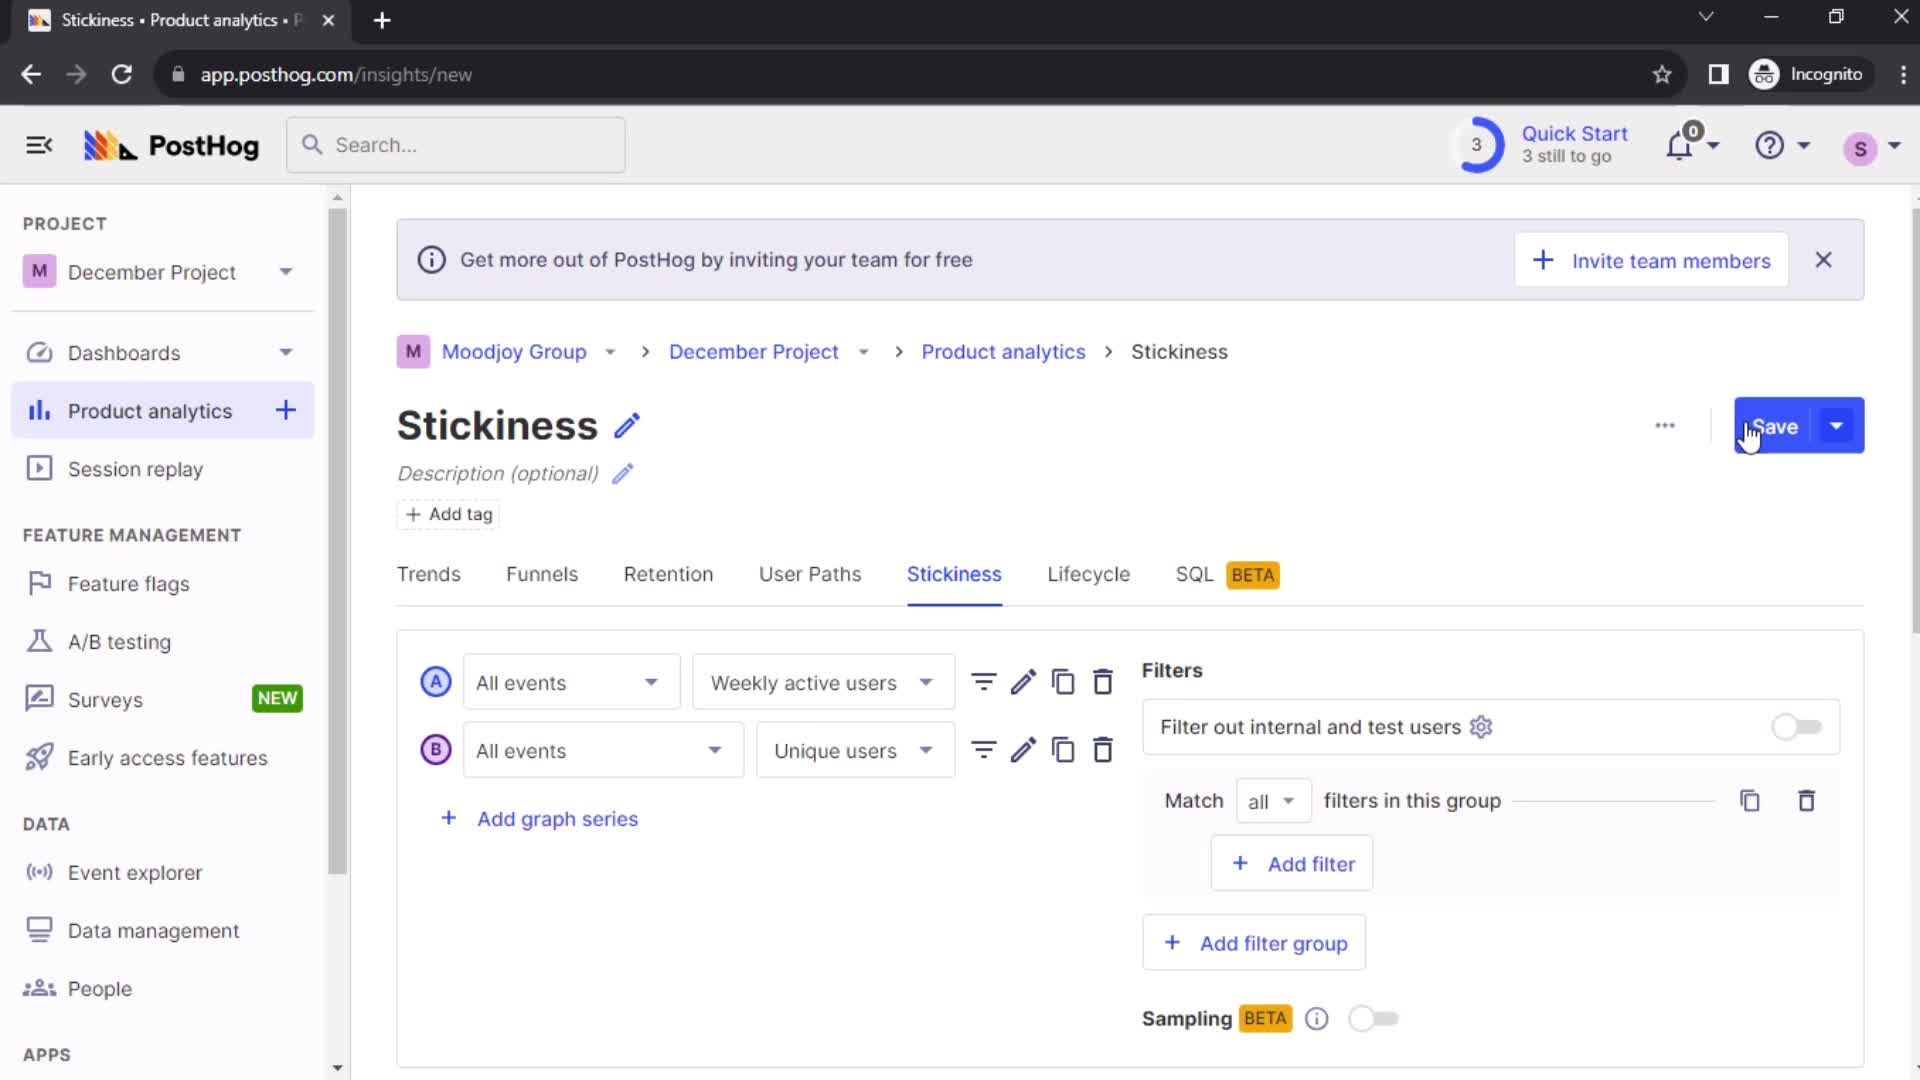This screenshot has width=1920, height=1080.
Task: Click the Quick Start progress circle
Action: pyautogui.click(x=1476, y=145)
